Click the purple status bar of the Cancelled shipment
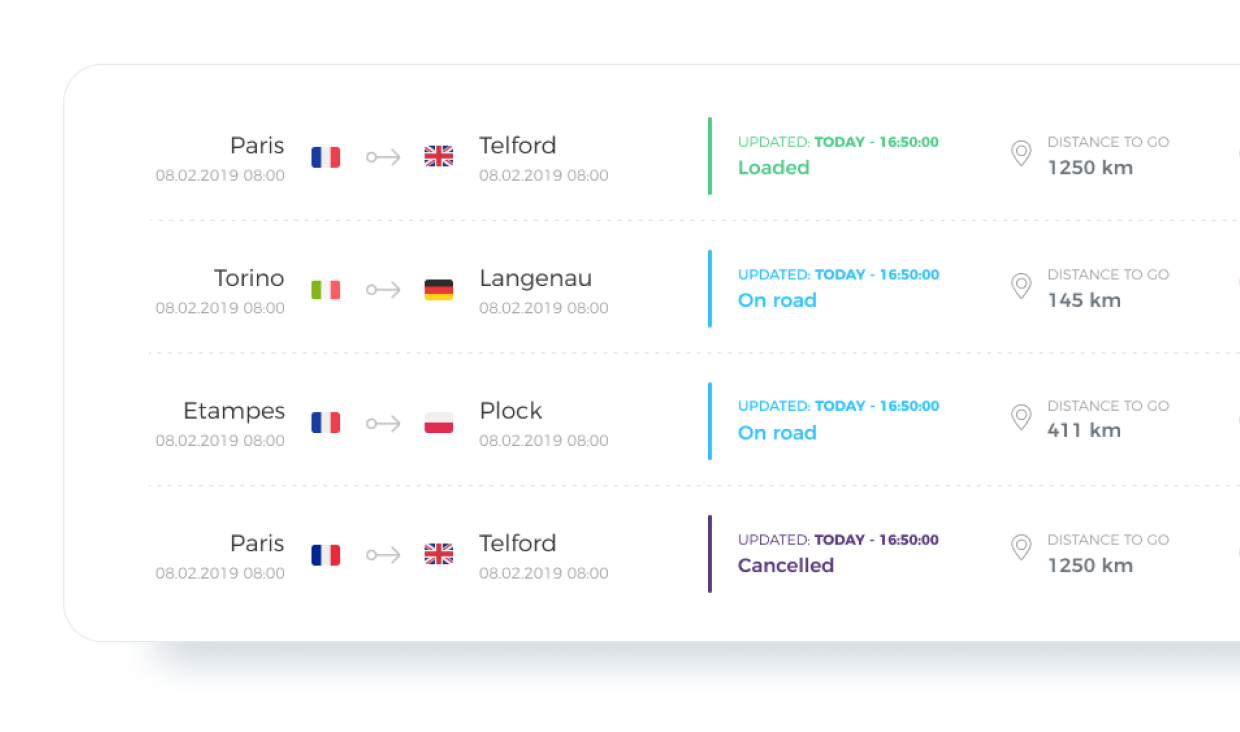The image size is (1240, 732). tap(710, 554)
